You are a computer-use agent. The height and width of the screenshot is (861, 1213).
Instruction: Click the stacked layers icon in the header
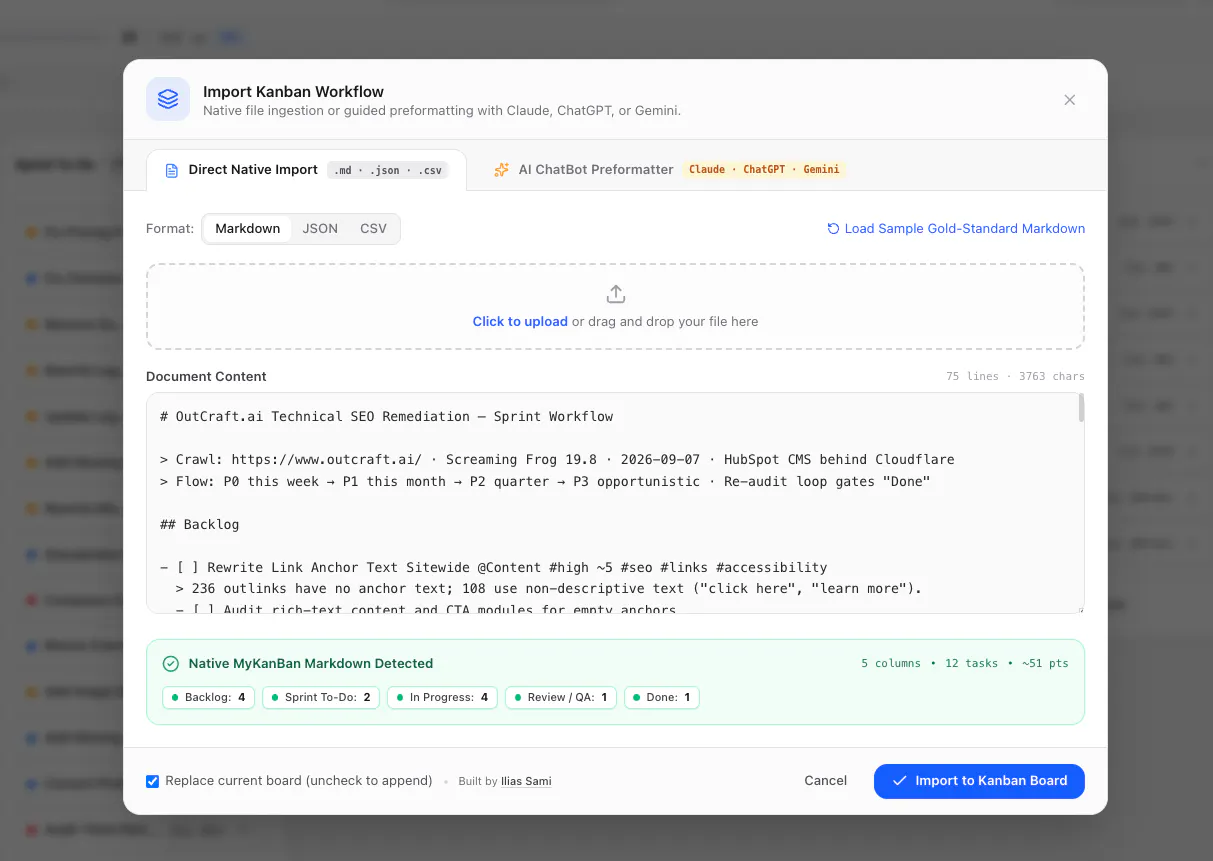pos(168,99)
